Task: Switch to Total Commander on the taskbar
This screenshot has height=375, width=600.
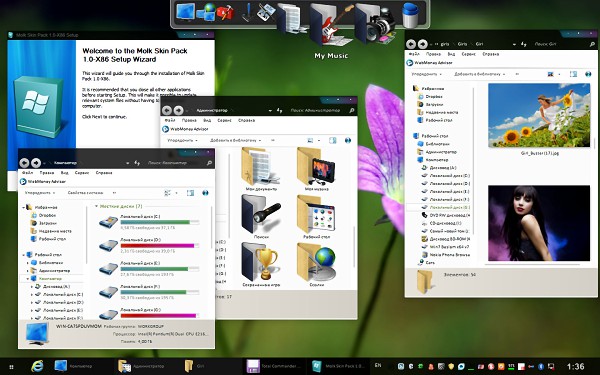Action: click(274, 366)
